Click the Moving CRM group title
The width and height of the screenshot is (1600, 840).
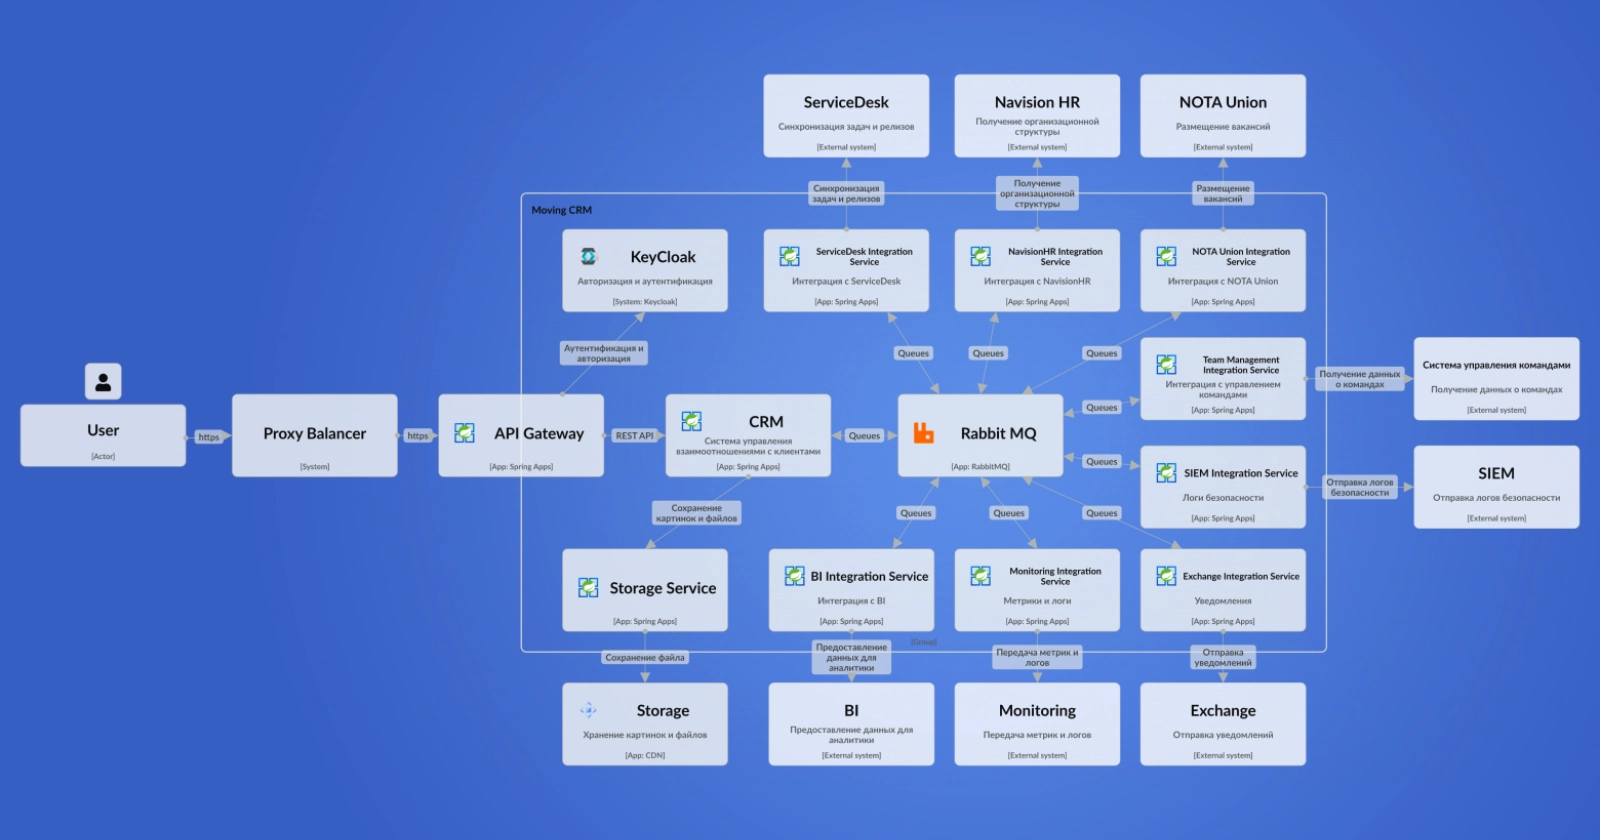coord(561,210)
